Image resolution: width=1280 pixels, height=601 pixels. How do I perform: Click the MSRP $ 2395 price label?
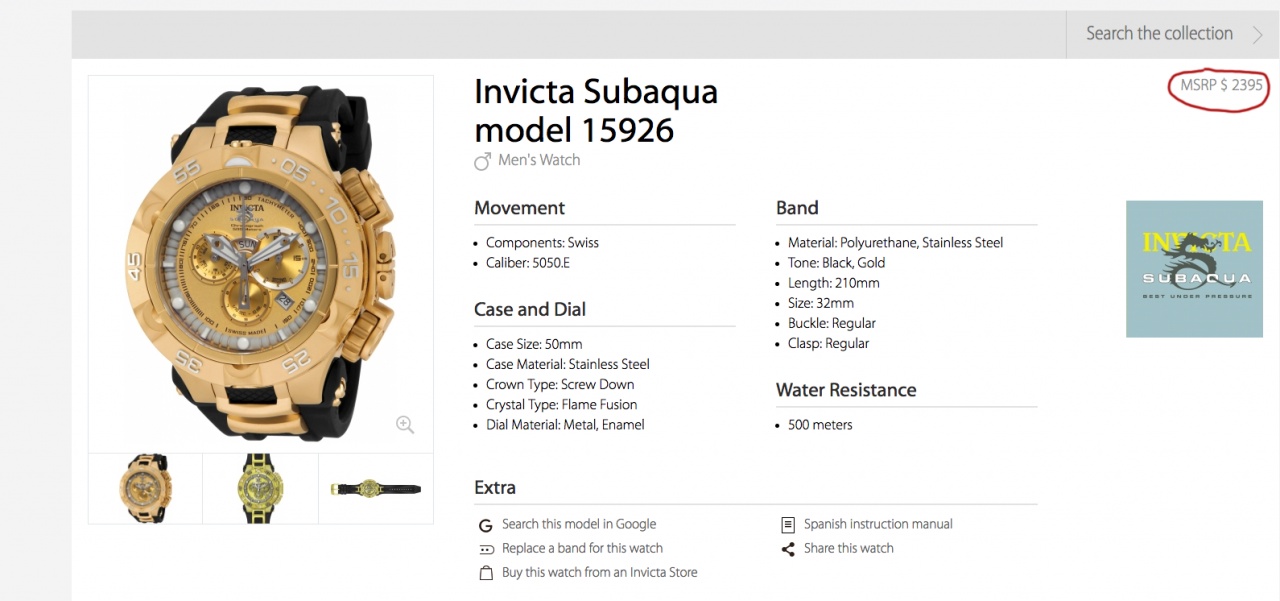[x=1220, y=86]
